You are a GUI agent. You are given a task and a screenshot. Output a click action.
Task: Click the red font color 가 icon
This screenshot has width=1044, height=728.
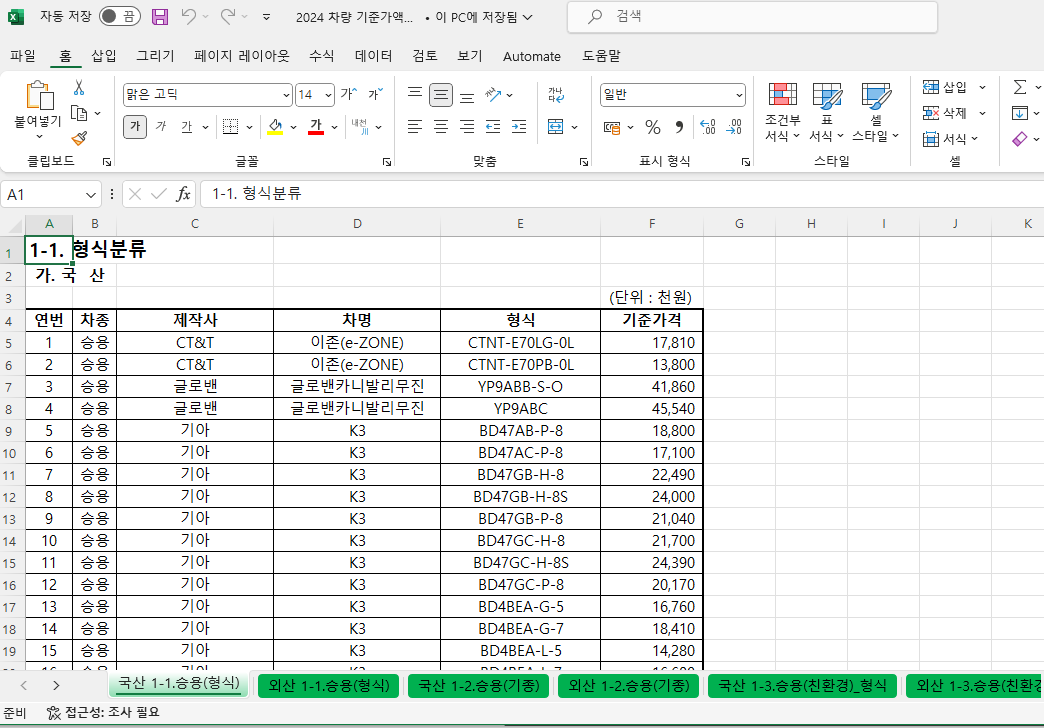click(x=316, y=126)
